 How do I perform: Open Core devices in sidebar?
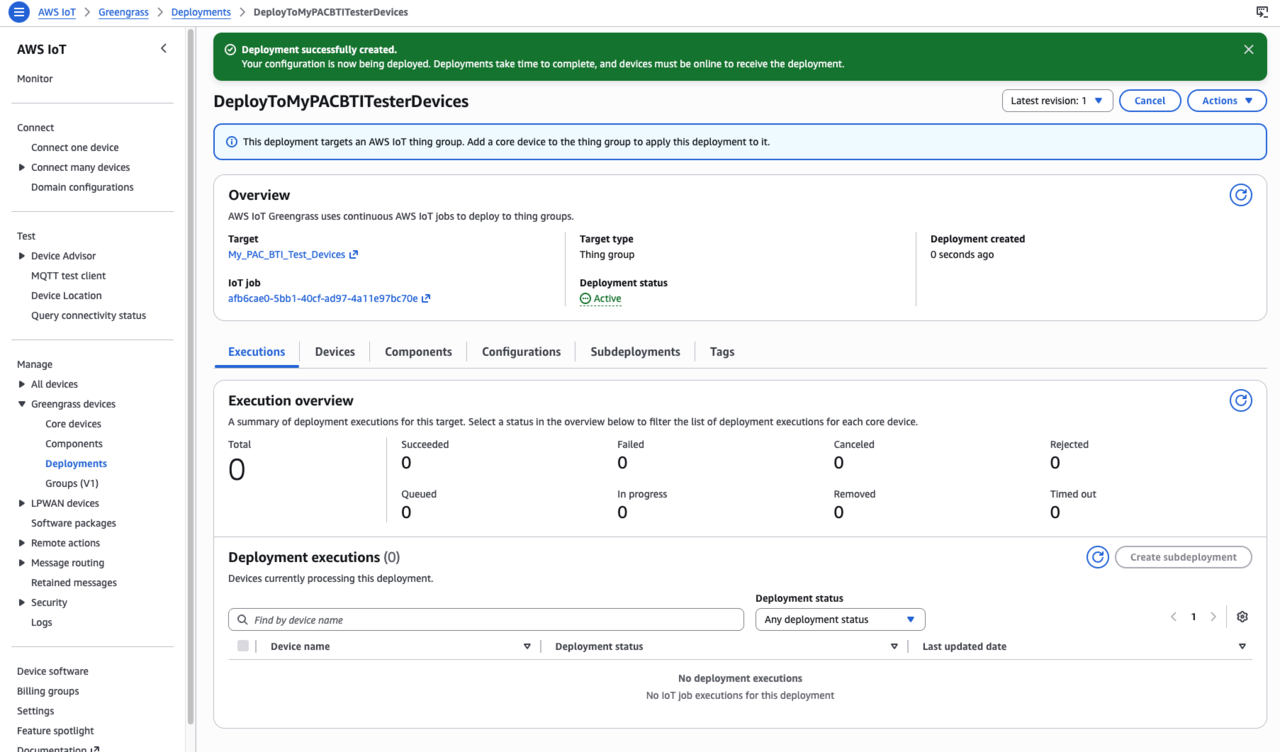(x=73, y=424)
